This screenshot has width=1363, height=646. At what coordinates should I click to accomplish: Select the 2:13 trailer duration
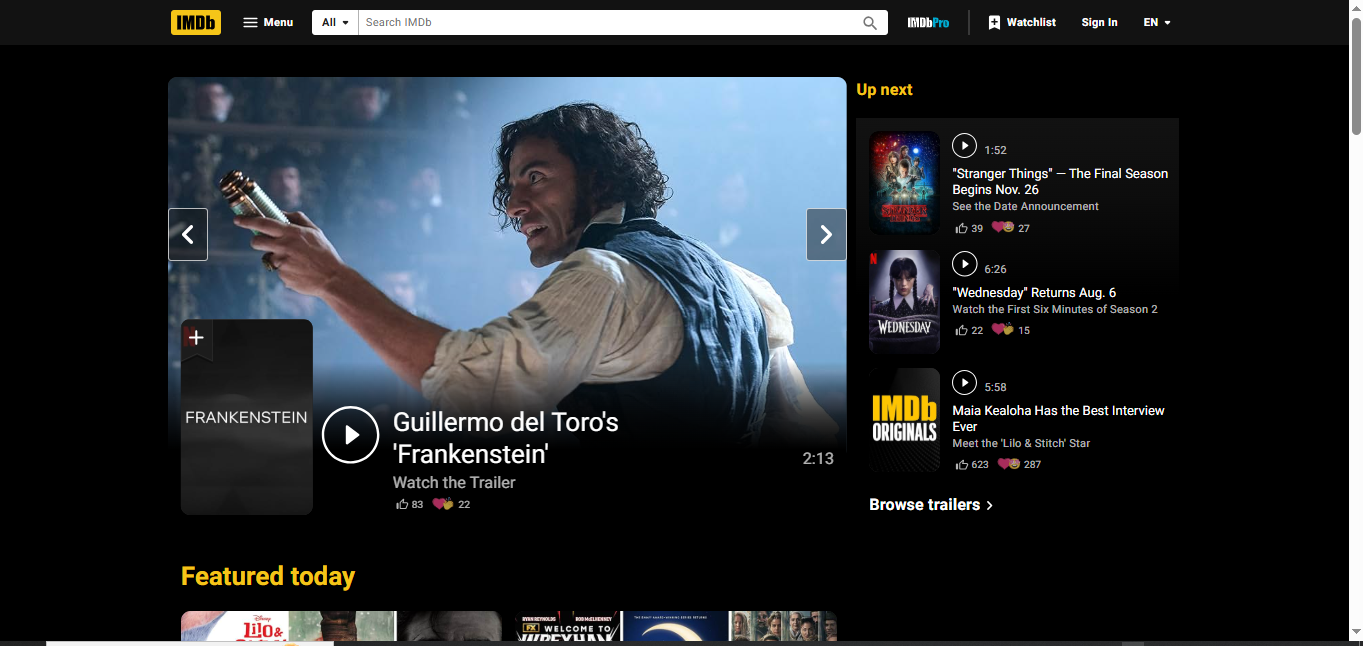(818, 459)
